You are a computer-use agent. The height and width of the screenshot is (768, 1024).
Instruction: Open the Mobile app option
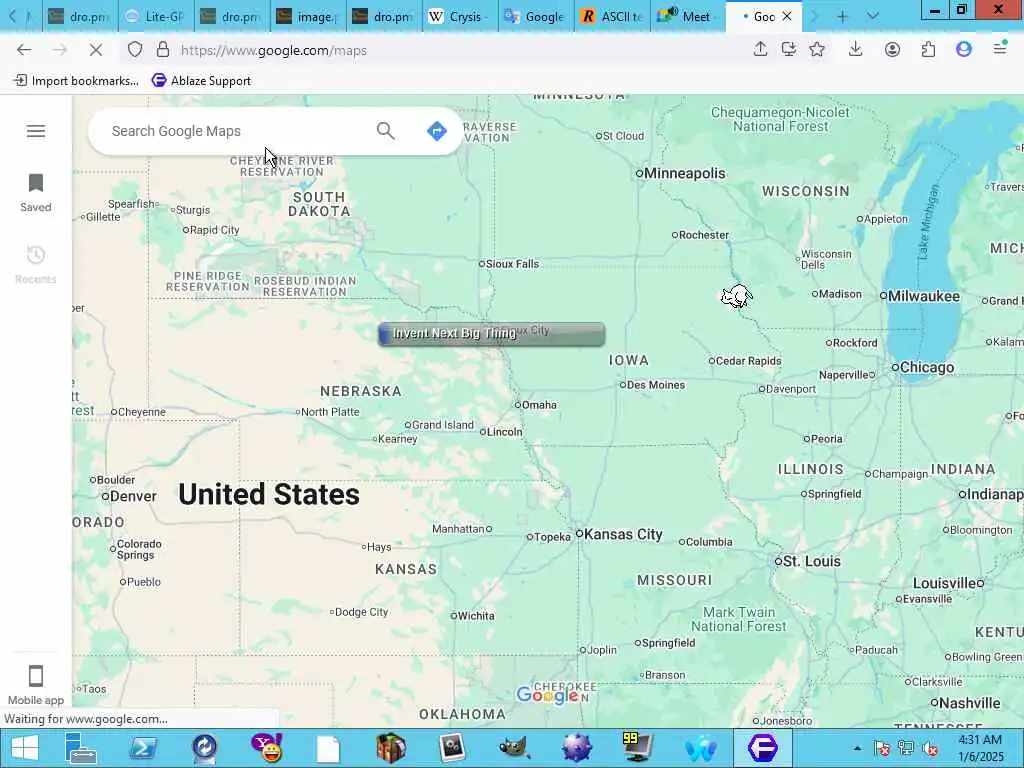click(36, 685)
